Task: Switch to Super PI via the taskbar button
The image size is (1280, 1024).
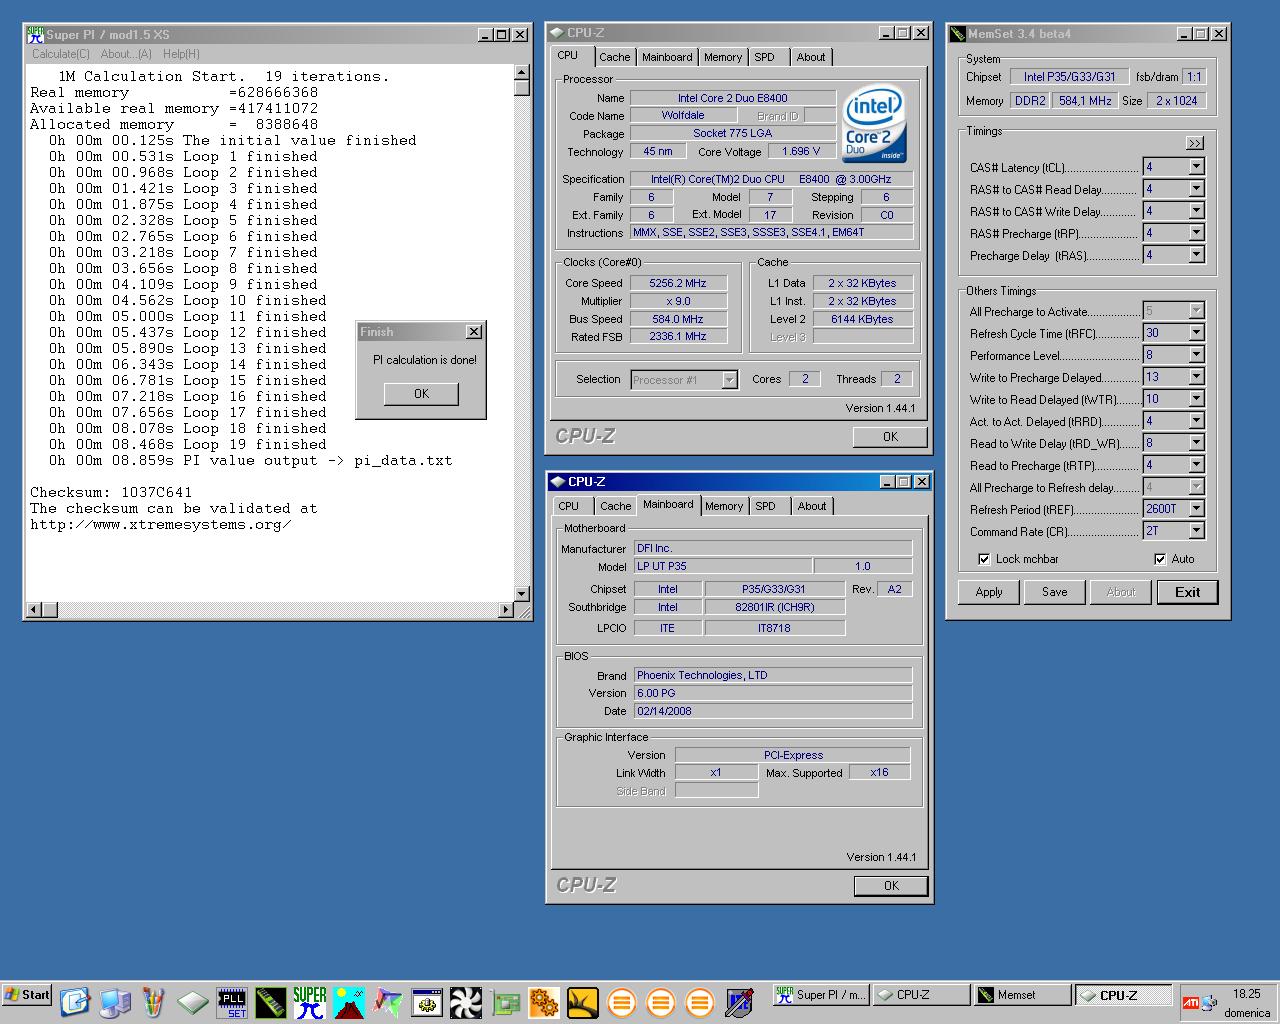Action: 820,995
